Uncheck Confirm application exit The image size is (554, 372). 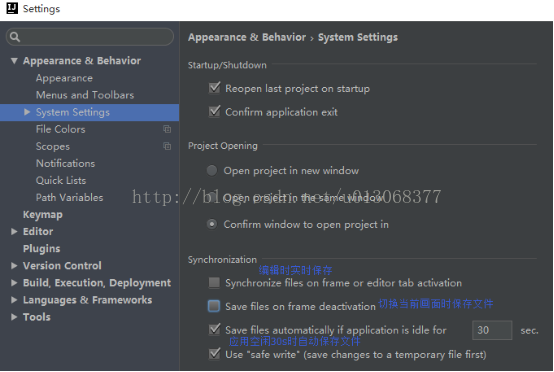[214, 112]
